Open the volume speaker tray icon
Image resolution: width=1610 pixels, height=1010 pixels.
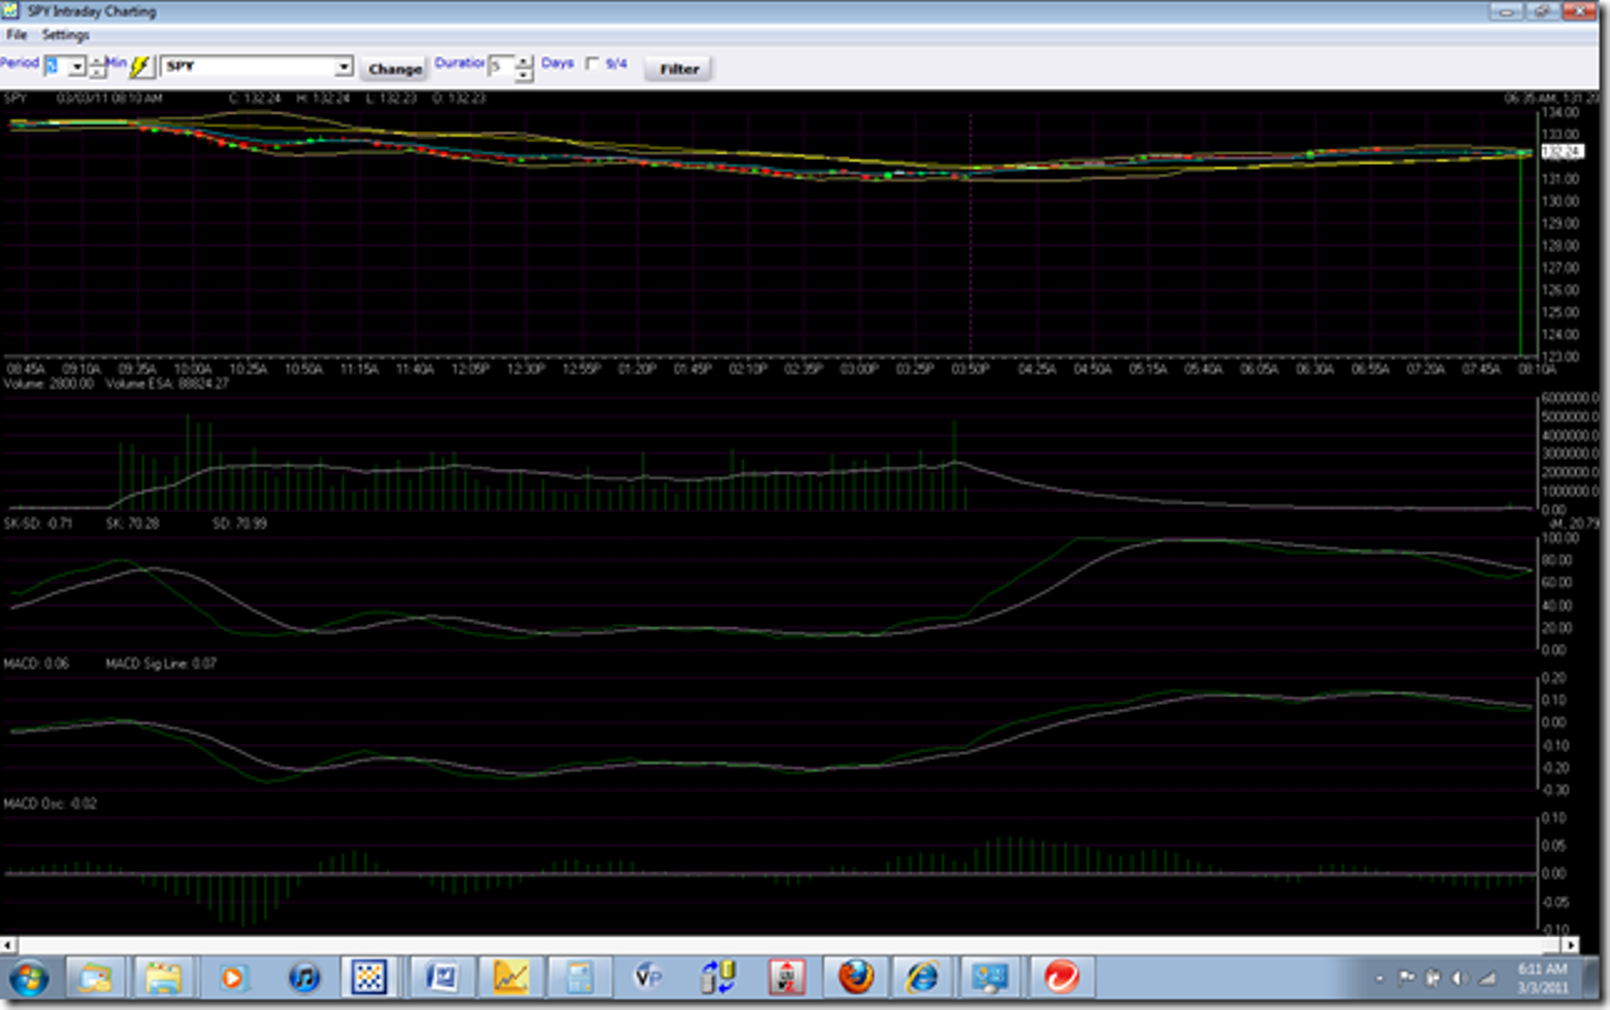coord(1458,978)
